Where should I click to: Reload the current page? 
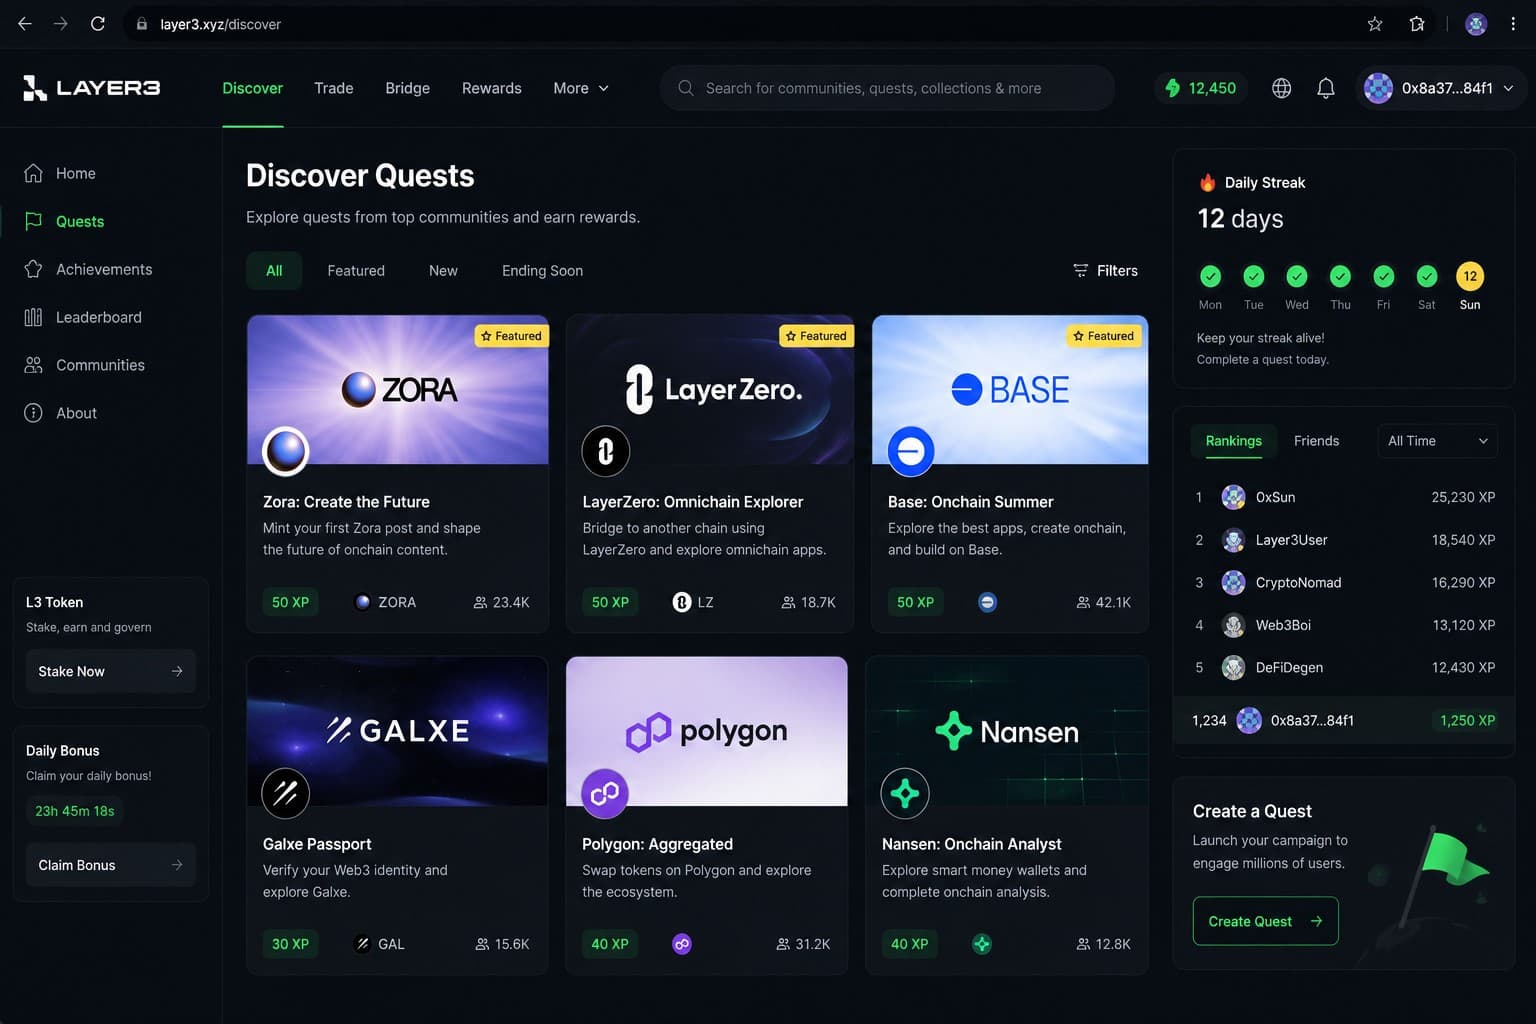(x=98, y=24)
